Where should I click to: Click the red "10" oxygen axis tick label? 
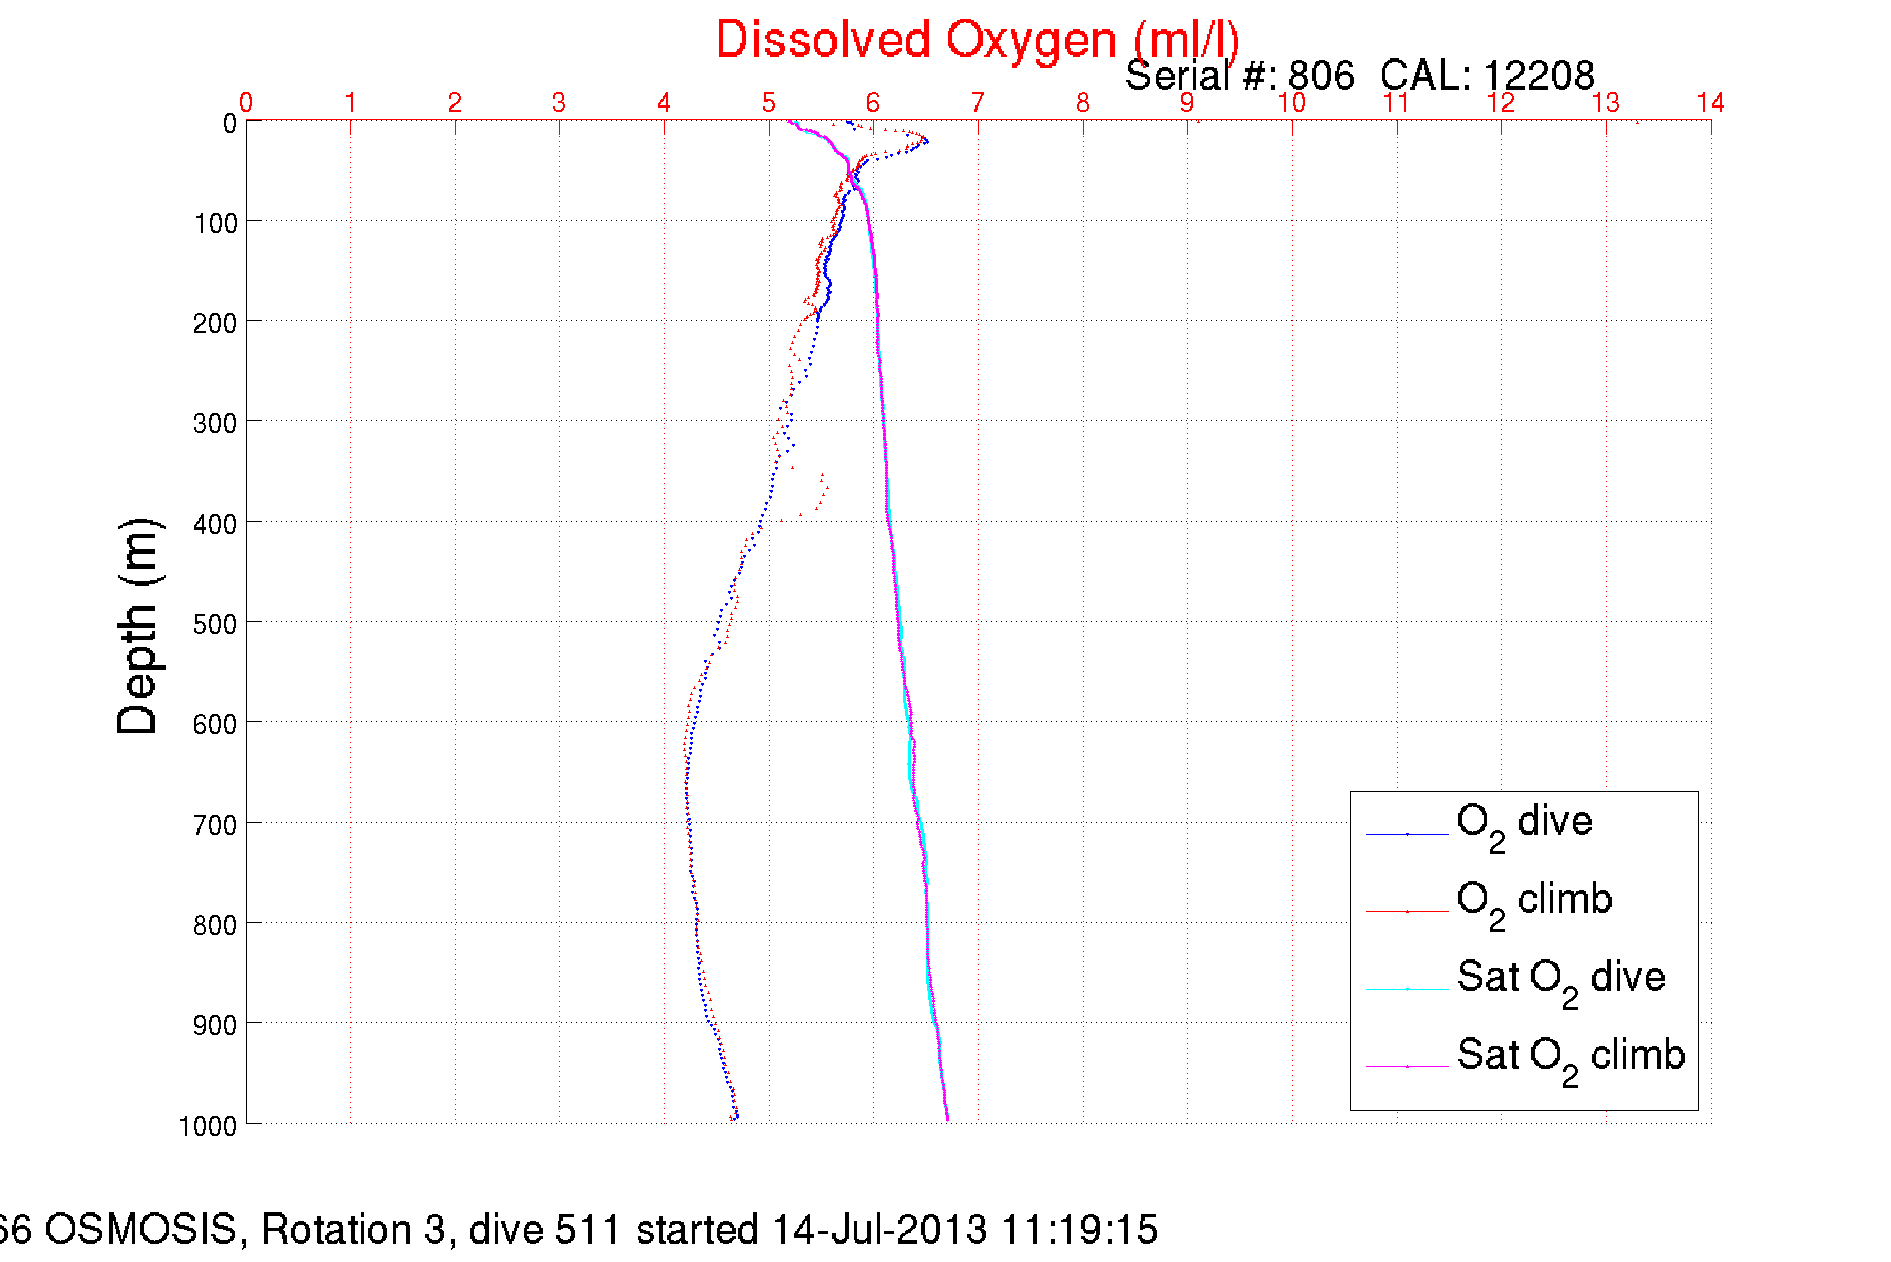coord(1291,102)
